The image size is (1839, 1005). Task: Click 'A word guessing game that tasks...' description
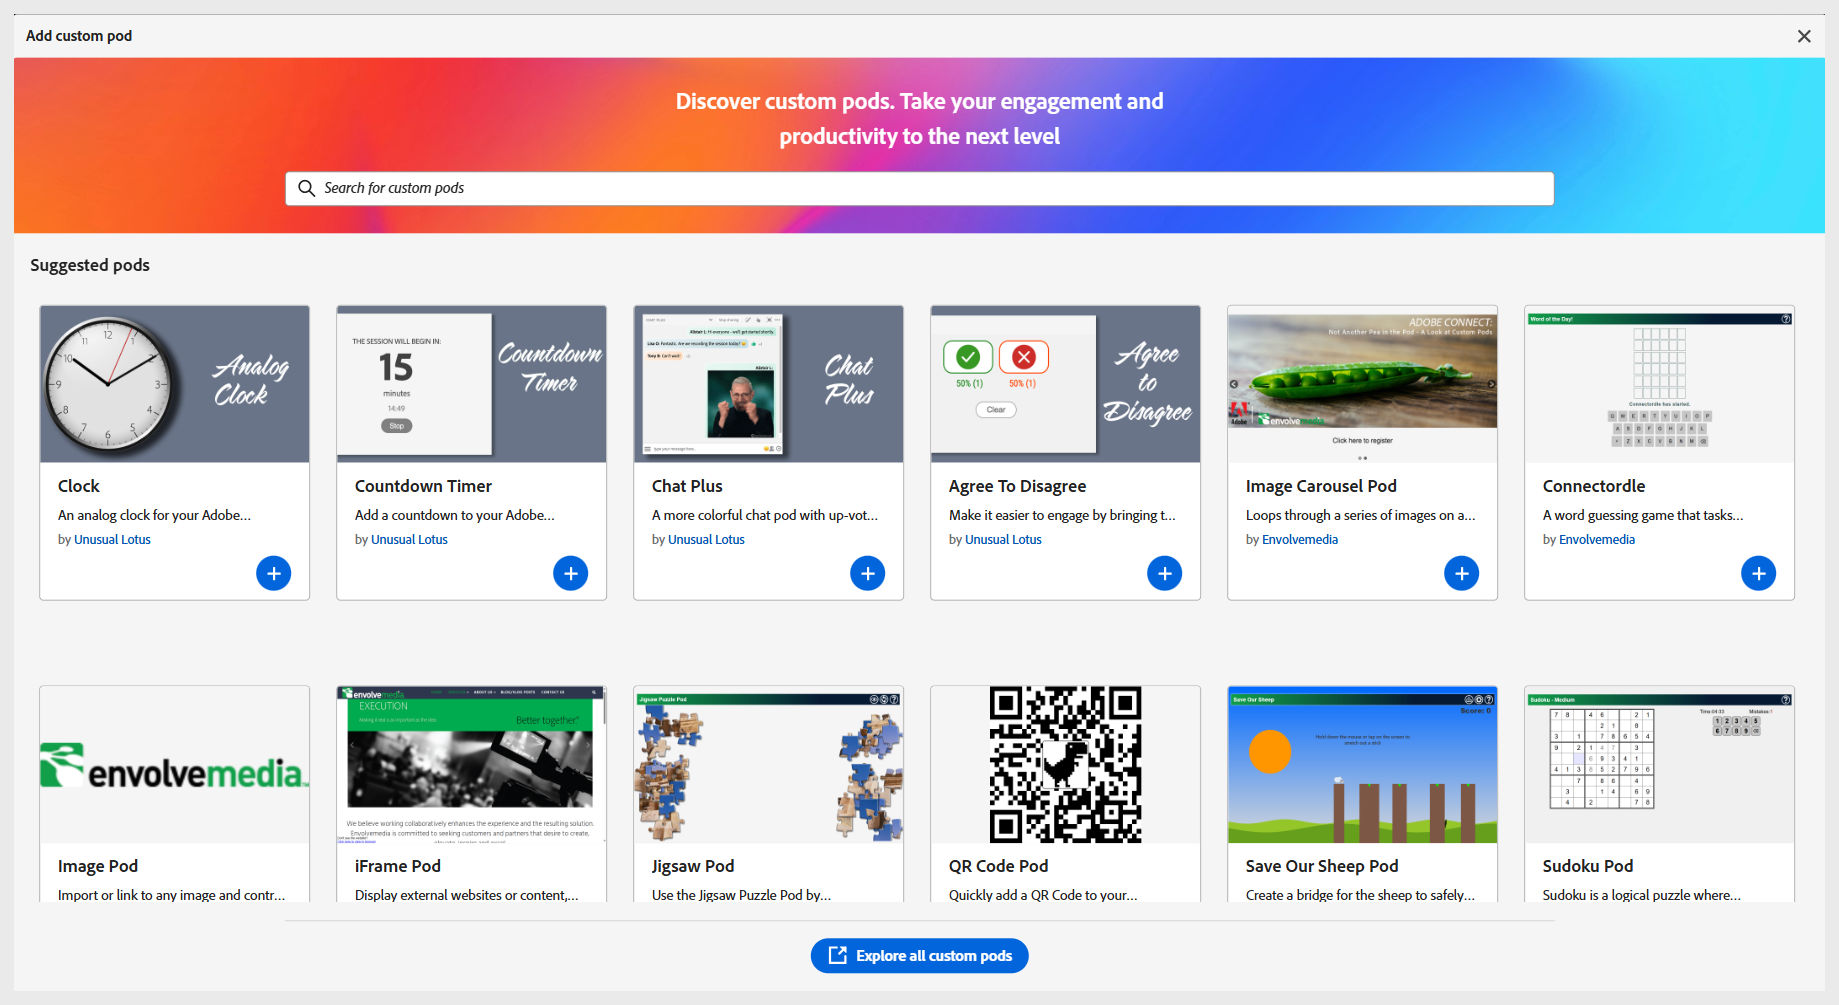pyautogui.click(x=1642, y=515)
